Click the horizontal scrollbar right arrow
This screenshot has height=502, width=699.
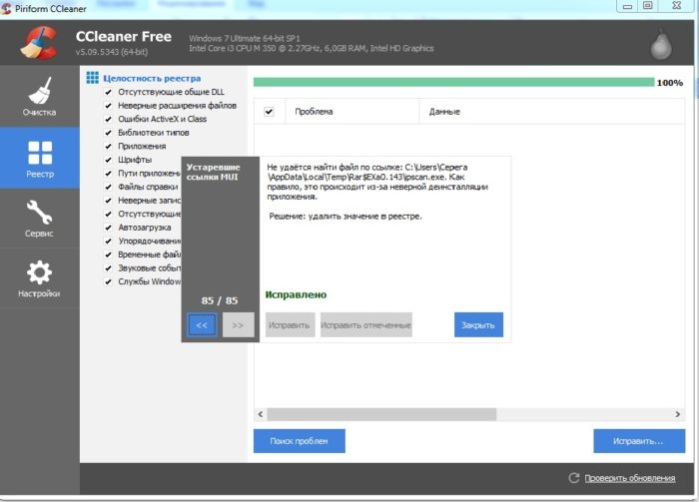coord(678,414)
